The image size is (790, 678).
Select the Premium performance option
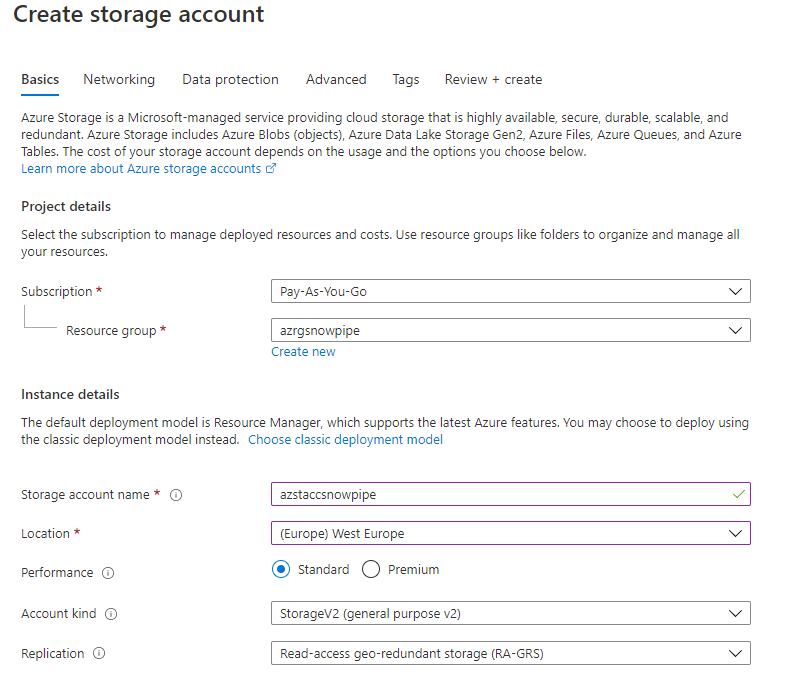[x=371, y=570]
